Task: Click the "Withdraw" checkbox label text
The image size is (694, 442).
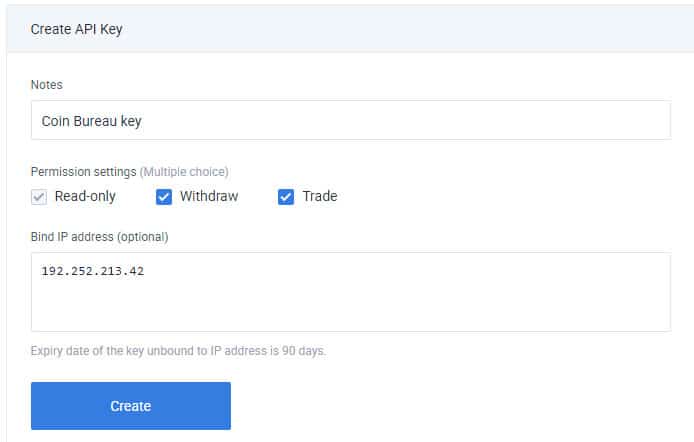Action: tap(209, 196)
